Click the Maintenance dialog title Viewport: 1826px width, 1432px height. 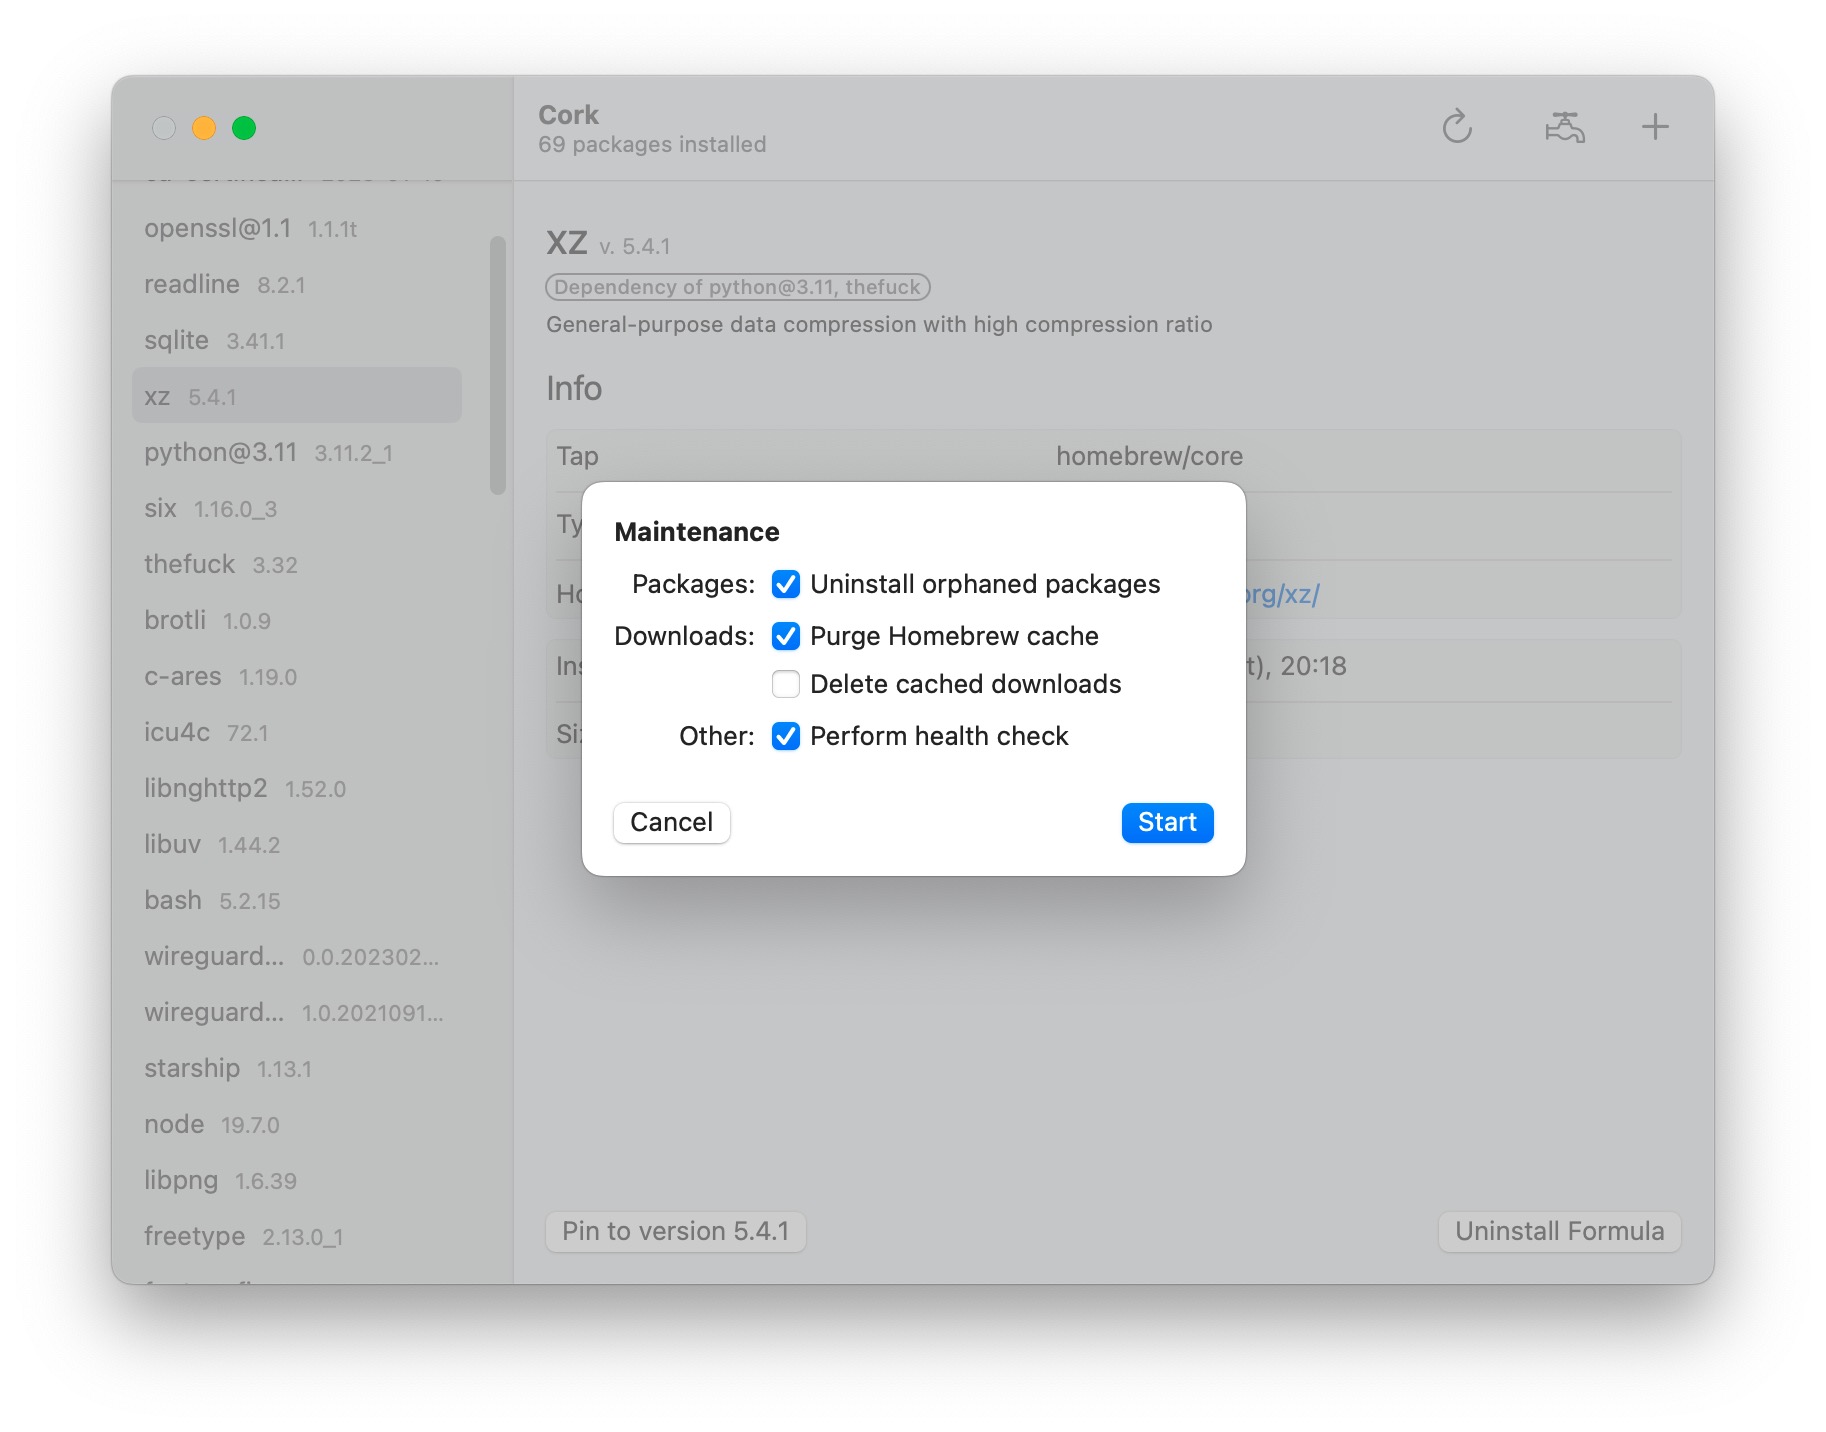click(x=697, y=532)
